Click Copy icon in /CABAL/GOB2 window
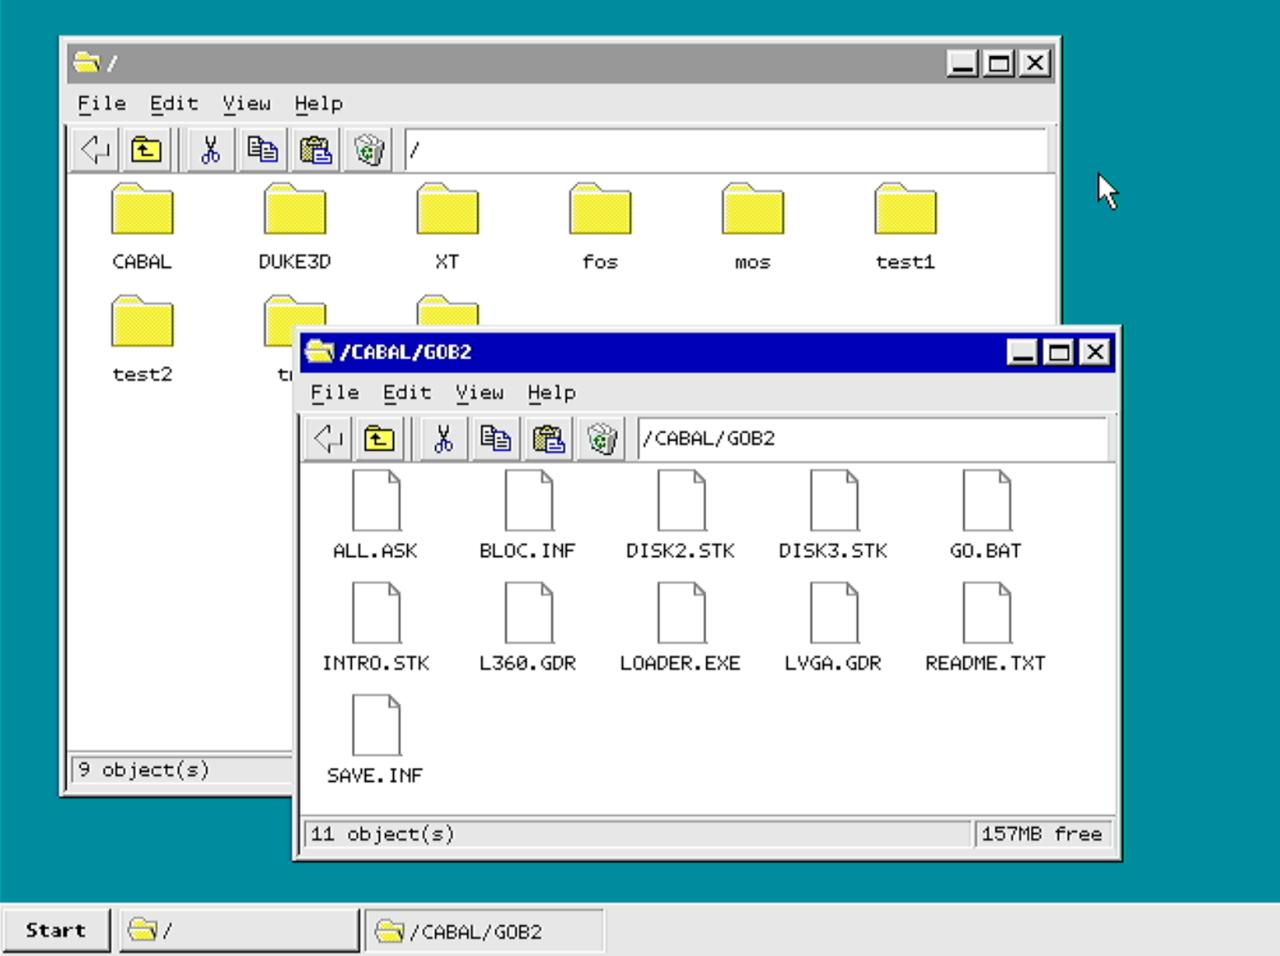 click(496, 439)
